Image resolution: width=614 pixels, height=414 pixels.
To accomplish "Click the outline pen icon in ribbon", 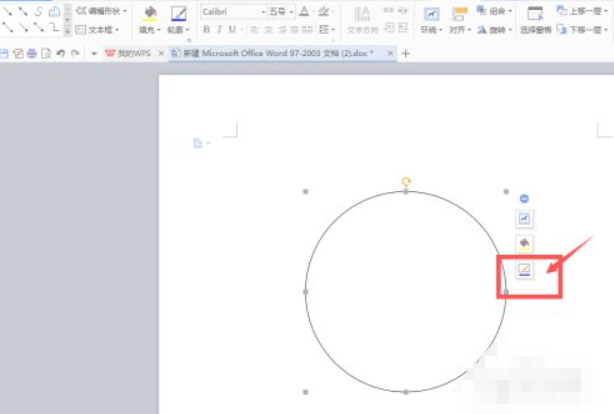I will (x=178, y=14).
